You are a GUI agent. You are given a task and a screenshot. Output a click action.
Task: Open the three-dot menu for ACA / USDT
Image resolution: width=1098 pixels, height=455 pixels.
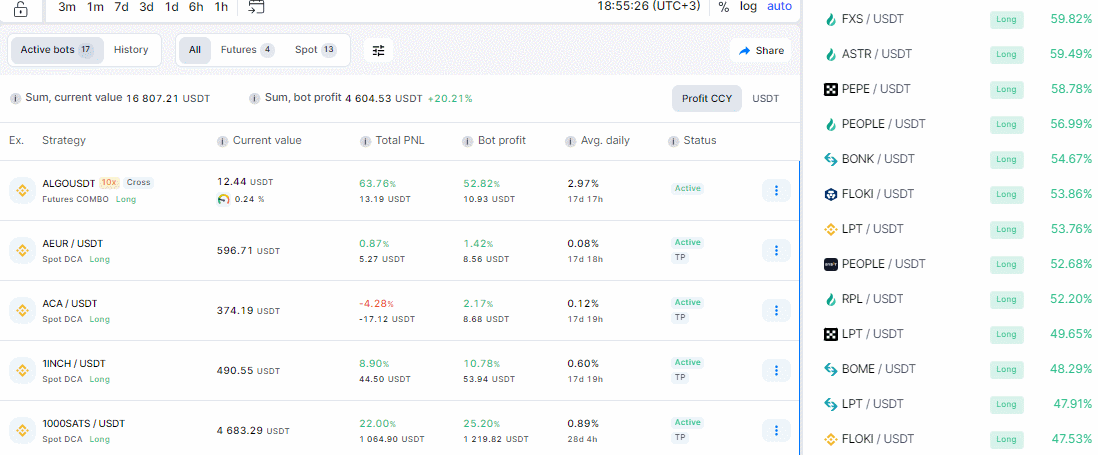pyautogui.click(x=776, y=310)
